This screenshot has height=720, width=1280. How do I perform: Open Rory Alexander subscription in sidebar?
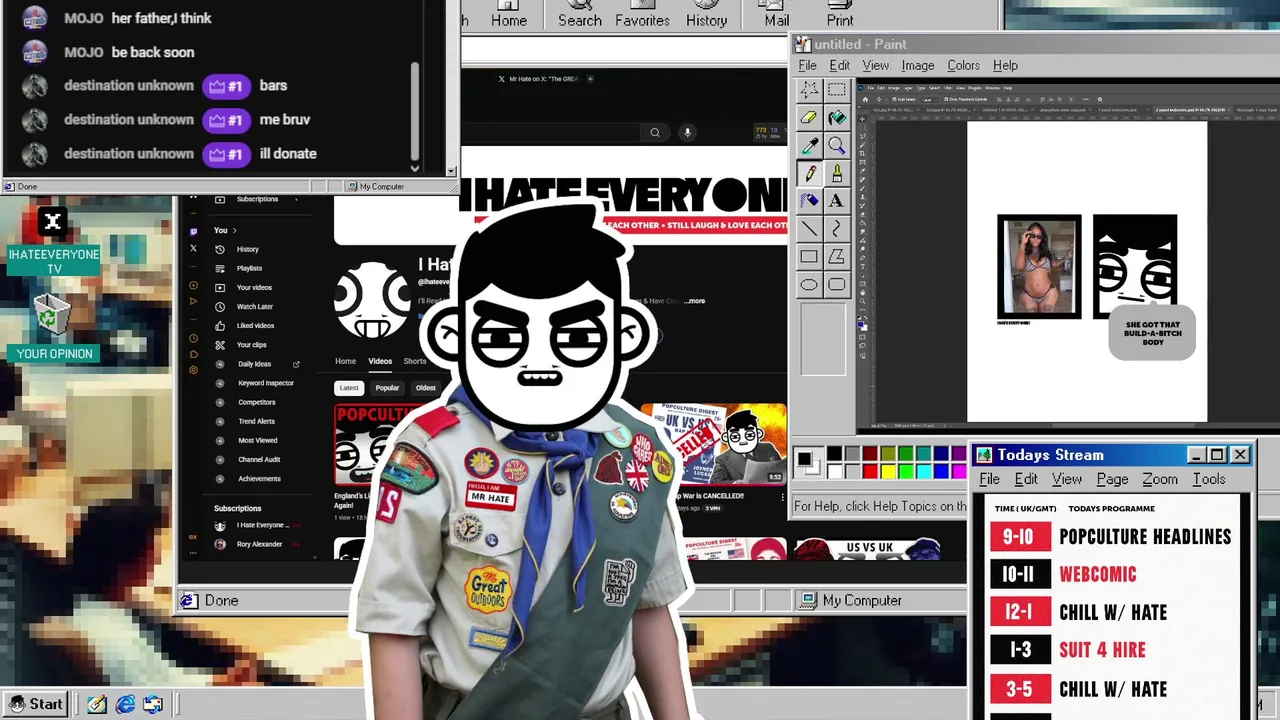(259, 544)
